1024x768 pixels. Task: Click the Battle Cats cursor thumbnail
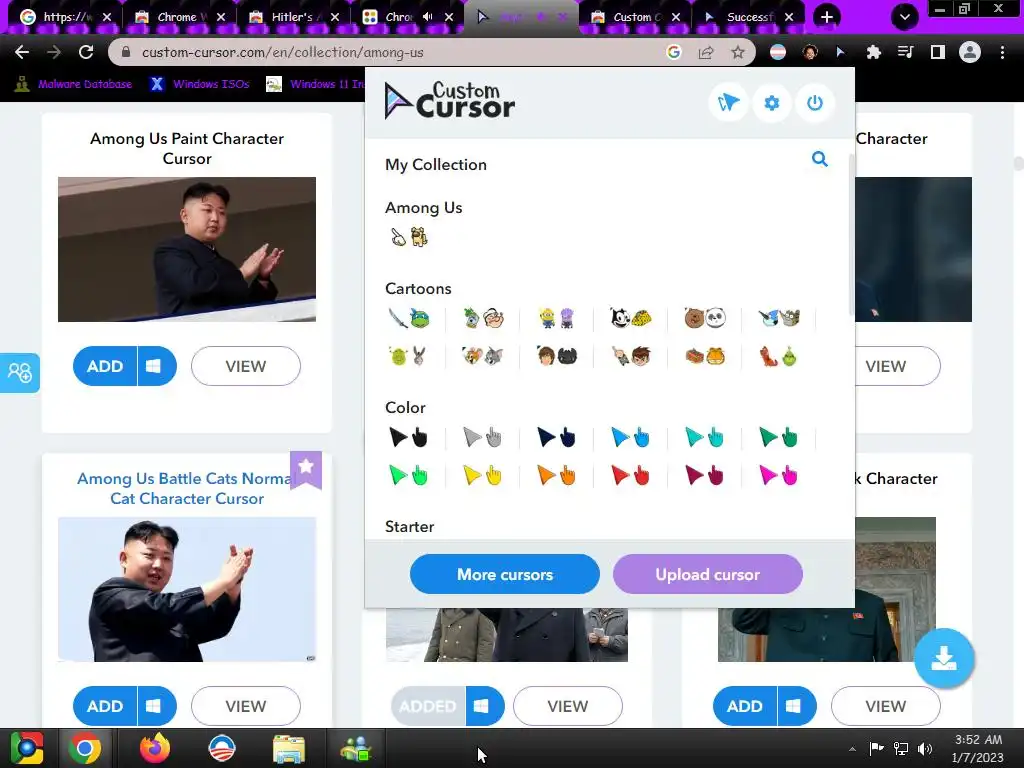pyautogui.click(x=187, y=589)
